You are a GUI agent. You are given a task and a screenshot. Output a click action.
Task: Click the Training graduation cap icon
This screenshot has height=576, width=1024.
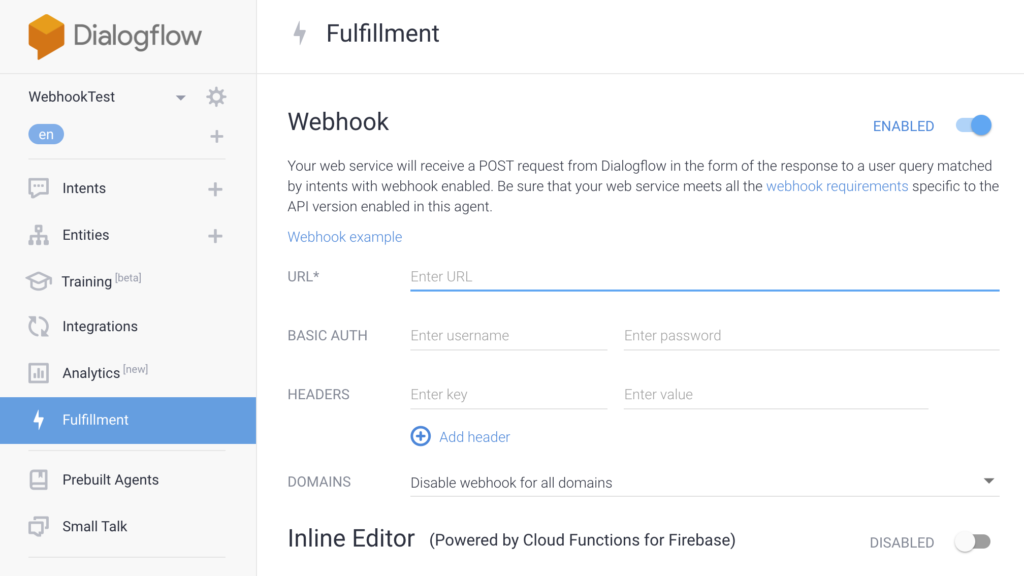click(x=38, y=282)
